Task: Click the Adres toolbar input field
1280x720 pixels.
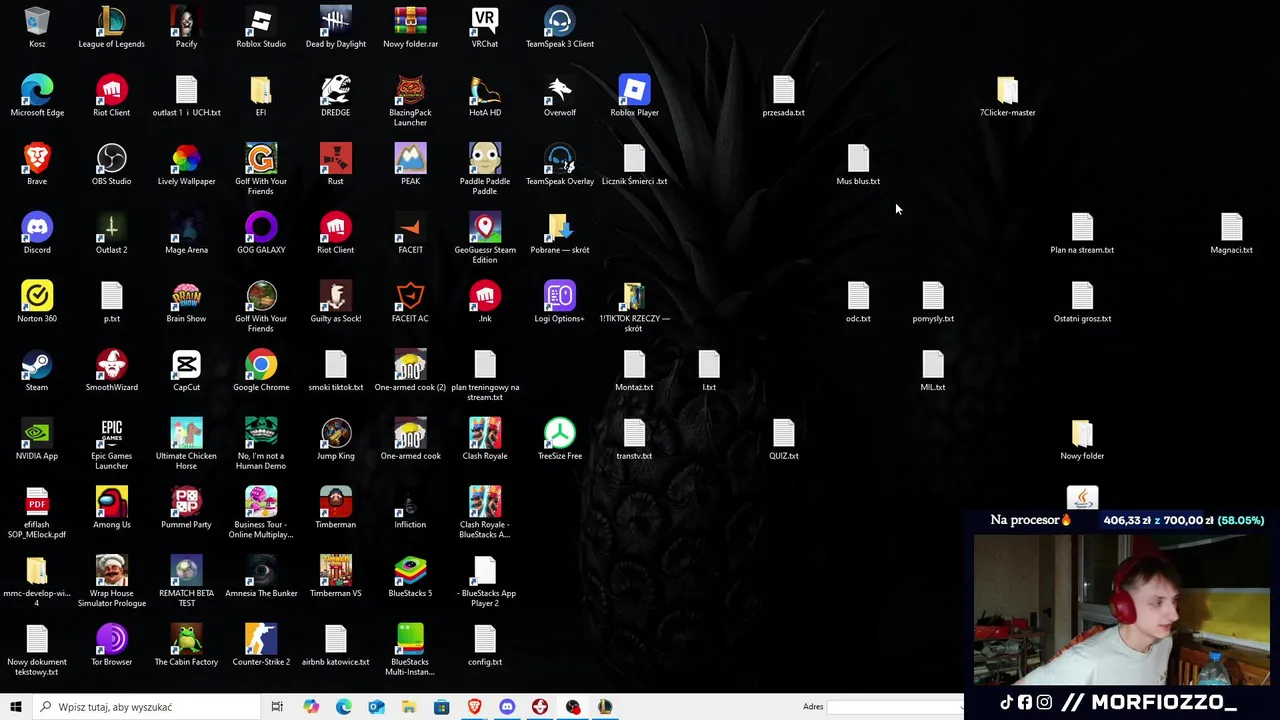Action: click(895, 707)
